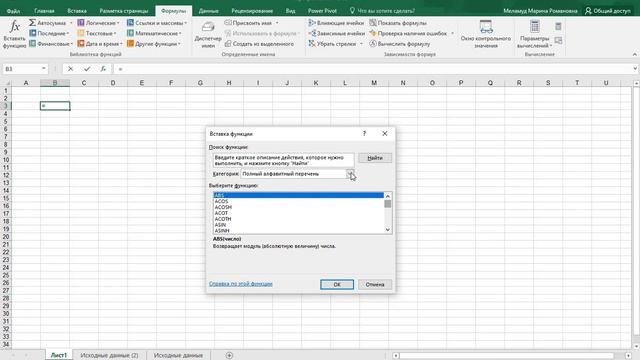Click the formula bar input
Screen dimensions: 640x360
pos(373,69)
